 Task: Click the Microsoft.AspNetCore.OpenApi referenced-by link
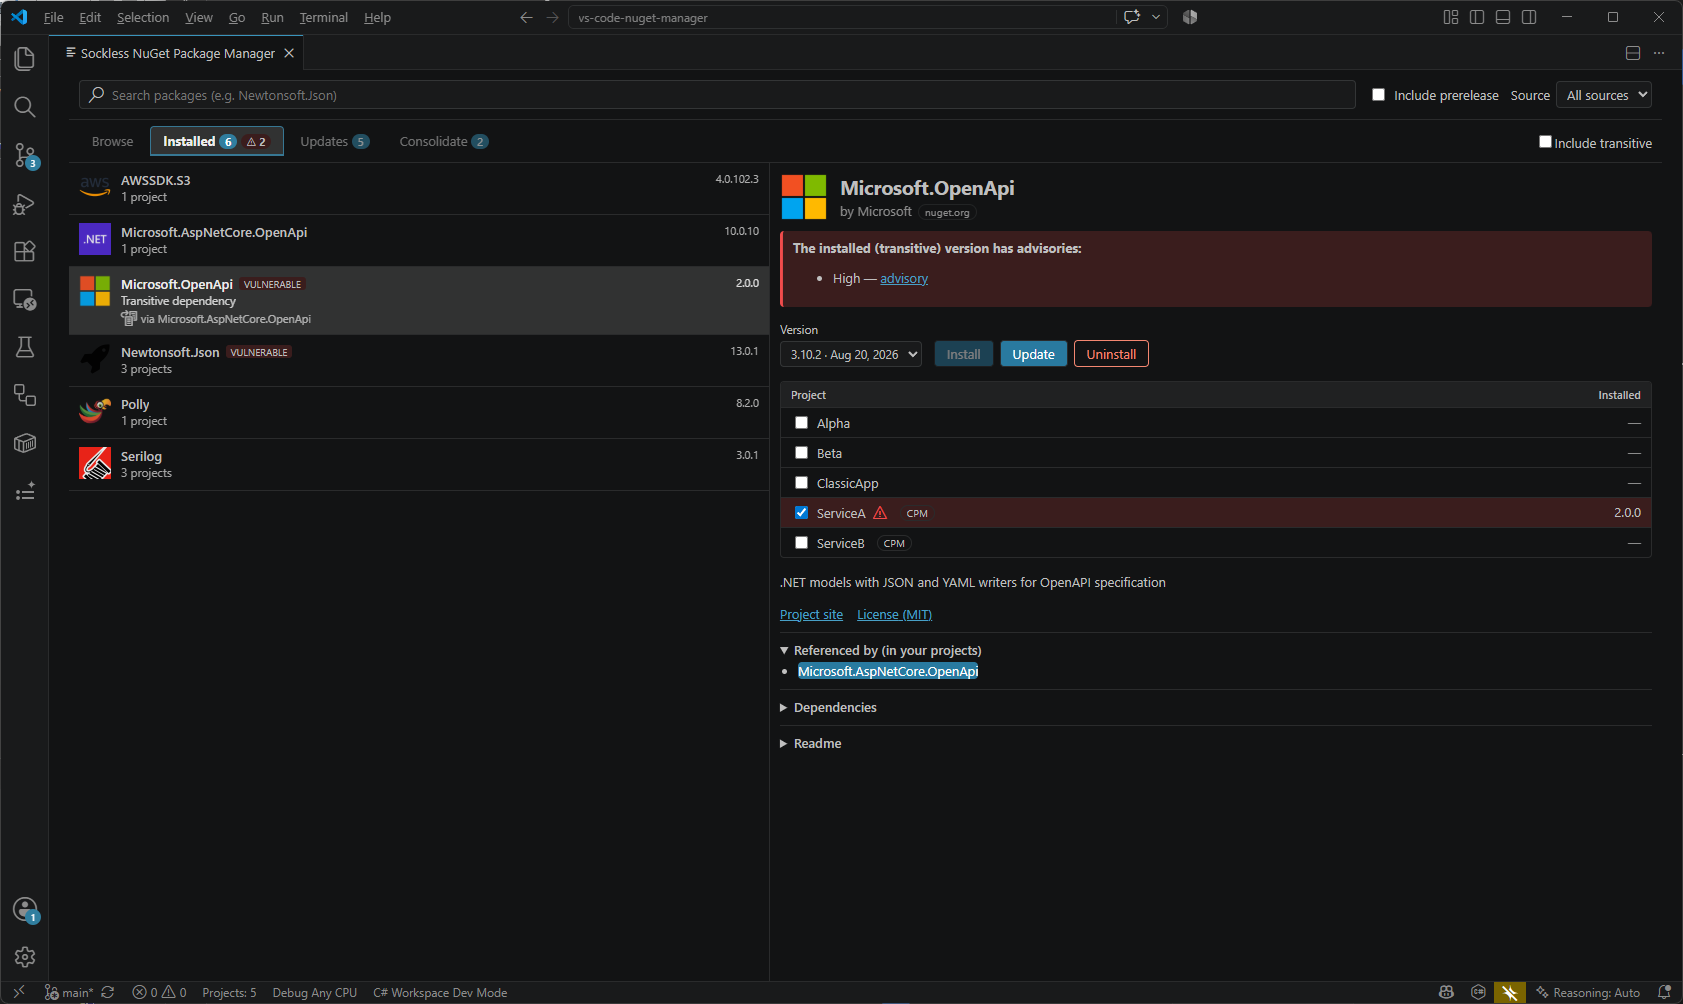888,671
